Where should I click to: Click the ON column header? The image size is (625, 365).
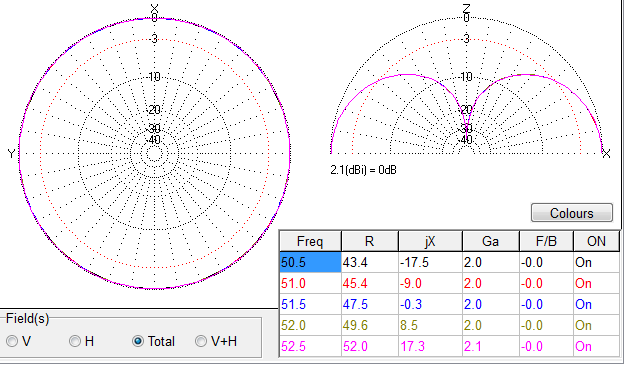pyautogui.click(x=596, y=241)
